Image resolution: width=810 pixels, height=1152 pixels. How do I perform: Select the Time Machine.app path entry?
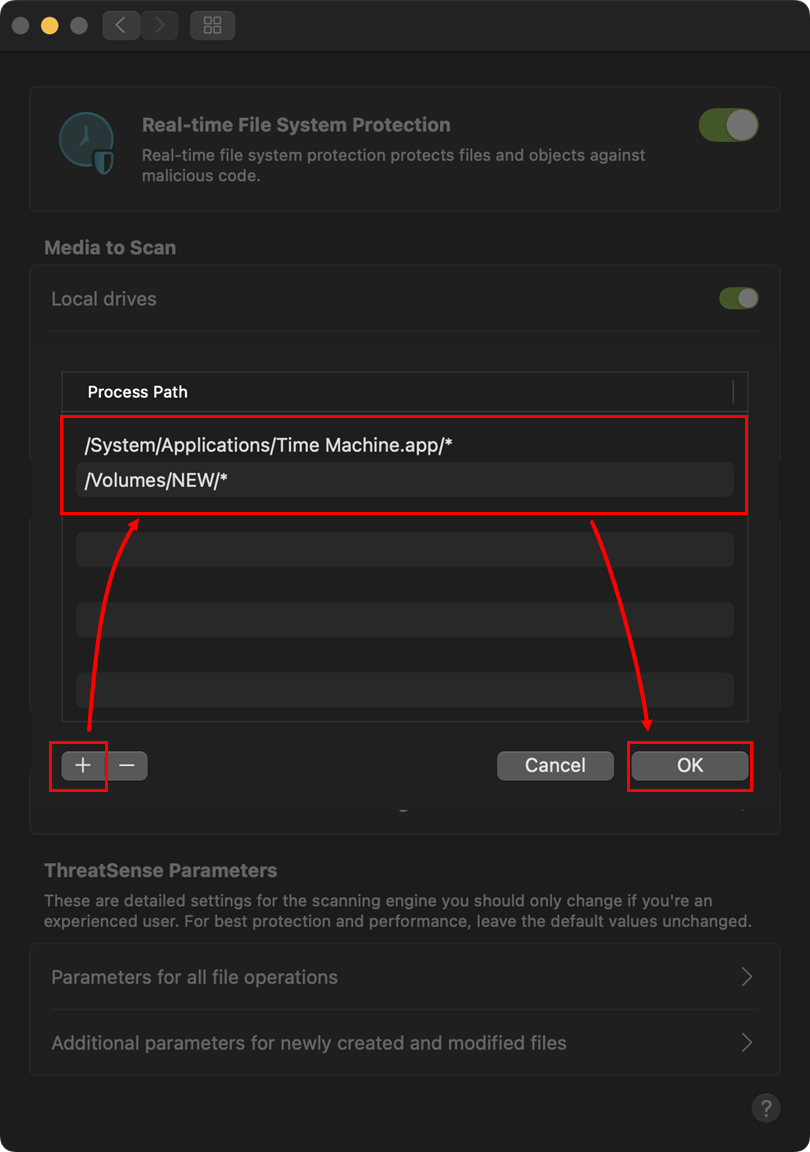click(269, 446)
